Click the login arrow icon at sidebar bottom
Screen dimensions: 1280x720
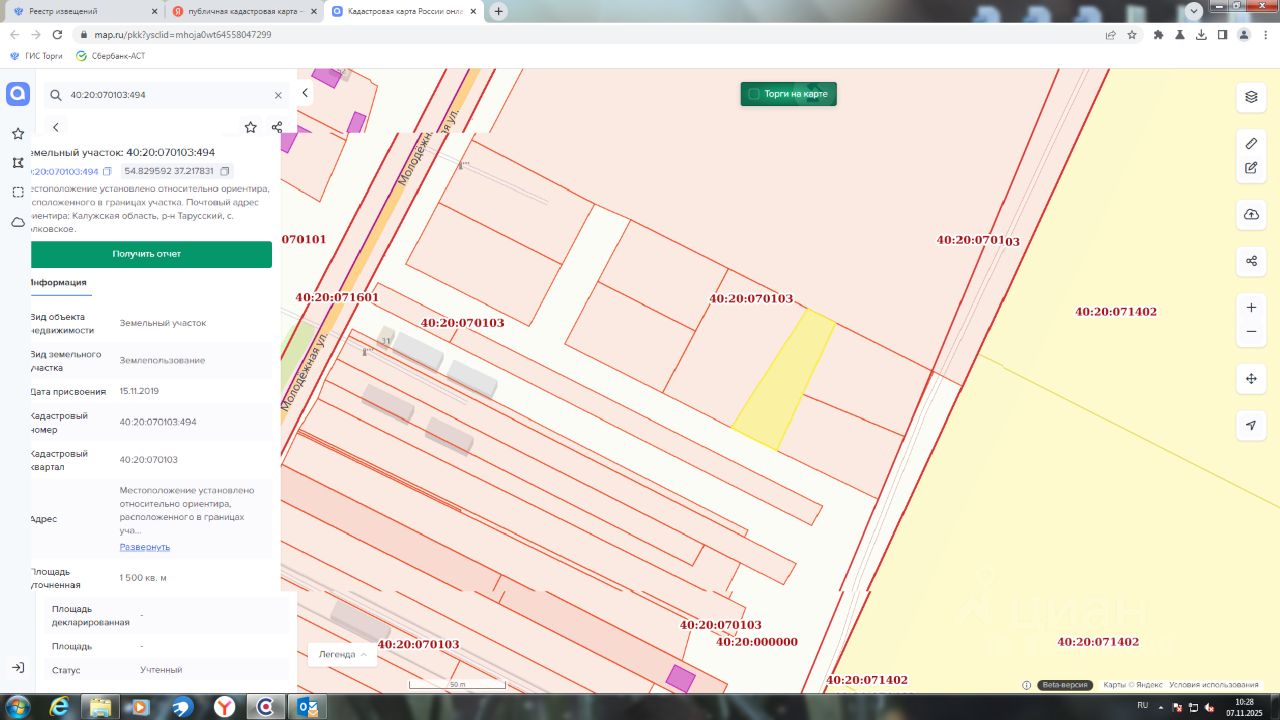point(18,667)
